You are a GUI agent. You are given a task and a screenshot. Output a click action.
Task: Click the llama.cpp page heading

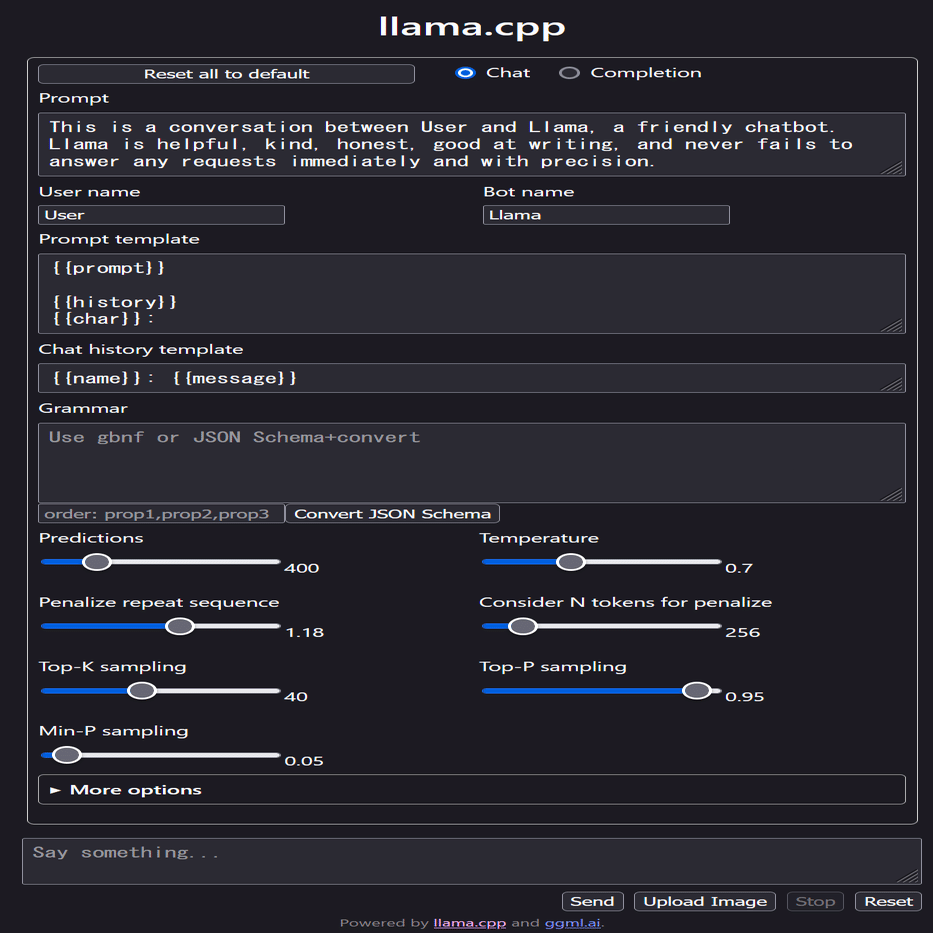[x=472, y=27]
